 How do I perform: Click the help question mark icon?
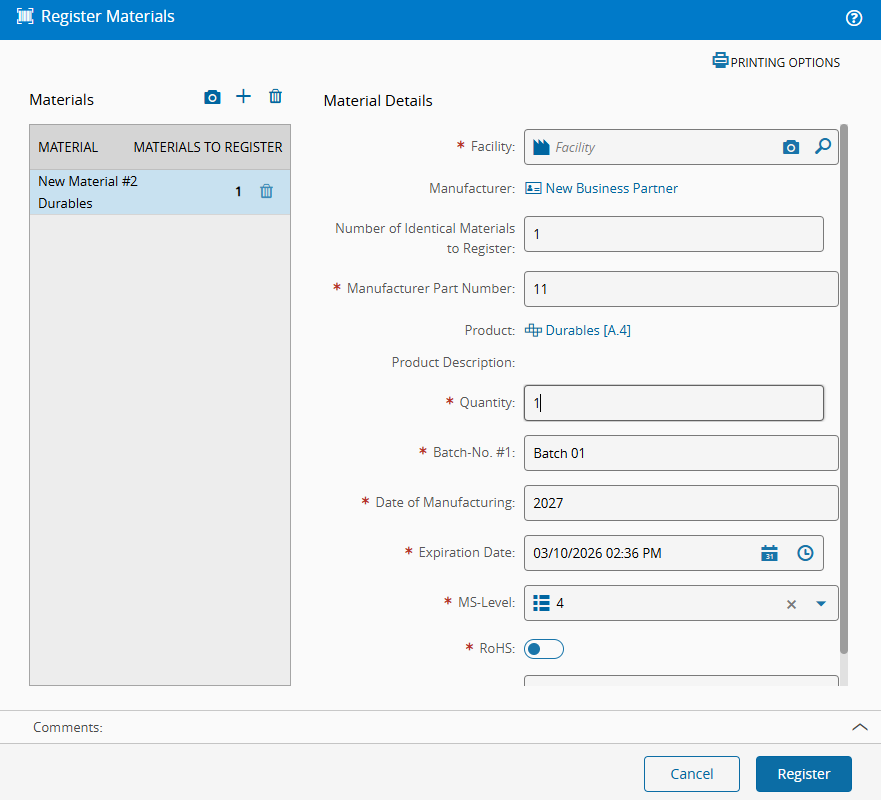854,17
